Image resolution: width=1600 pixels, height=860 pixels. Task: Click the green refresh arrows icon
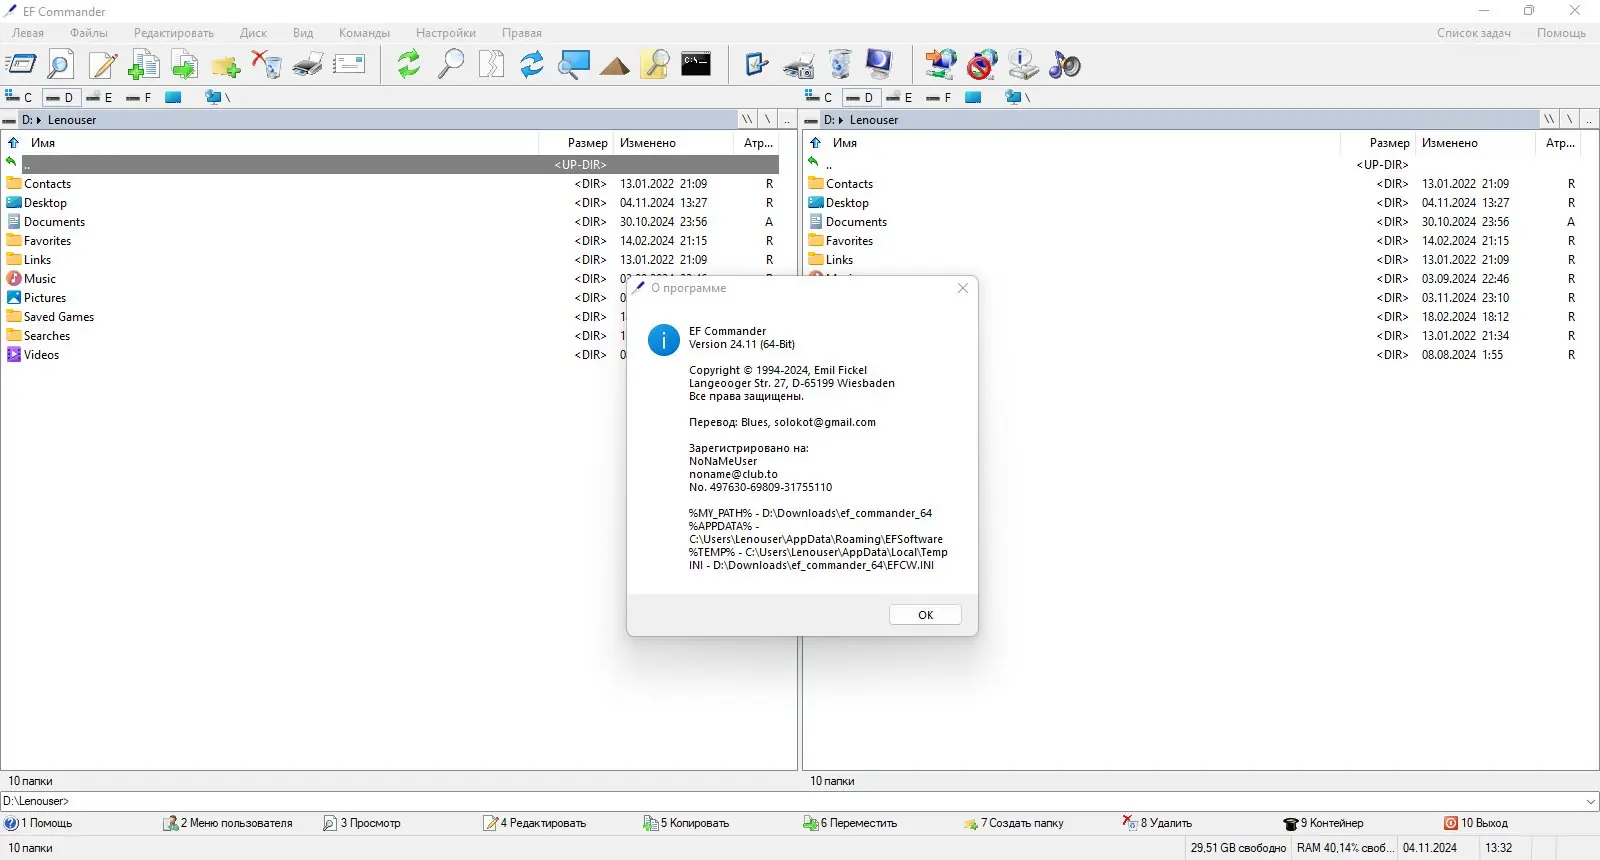click(x=409, y=65)
